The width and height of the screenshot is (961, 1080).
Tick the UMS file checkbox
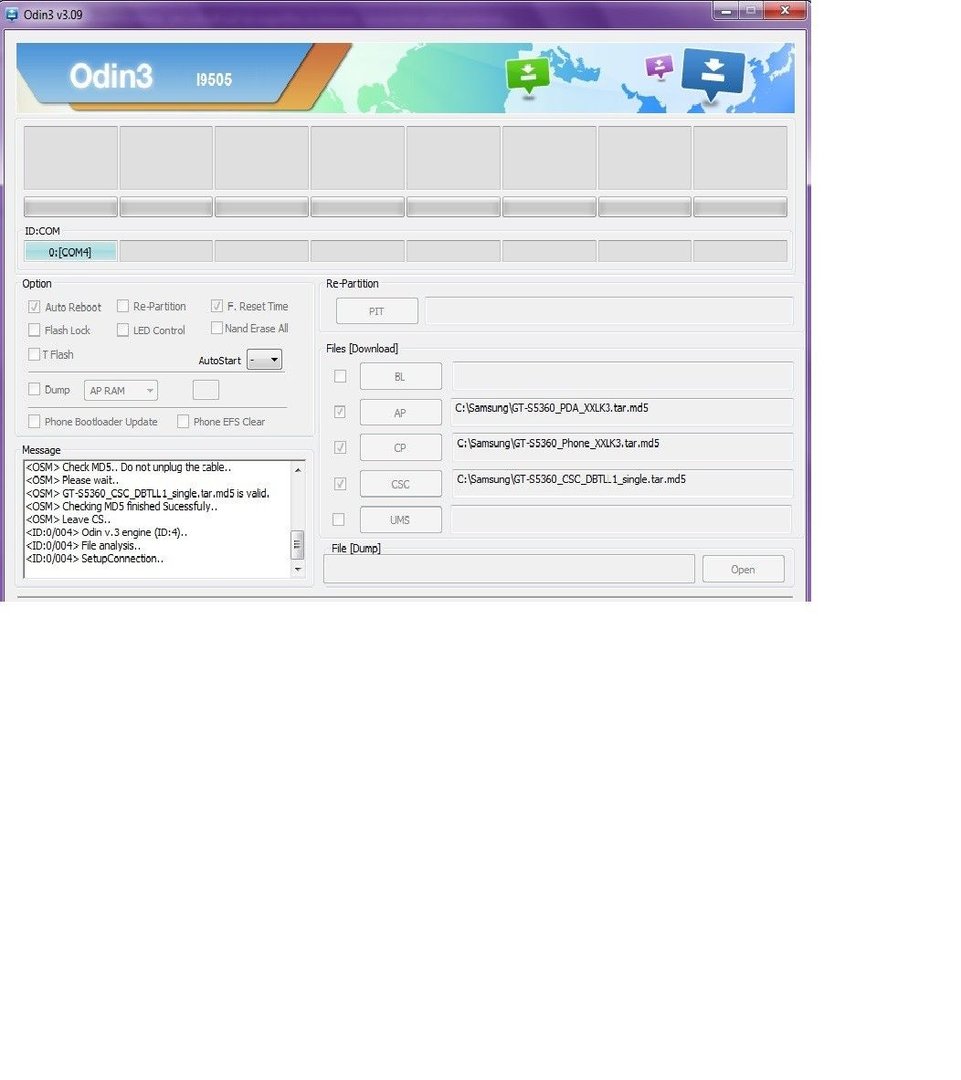pos(338,519)
